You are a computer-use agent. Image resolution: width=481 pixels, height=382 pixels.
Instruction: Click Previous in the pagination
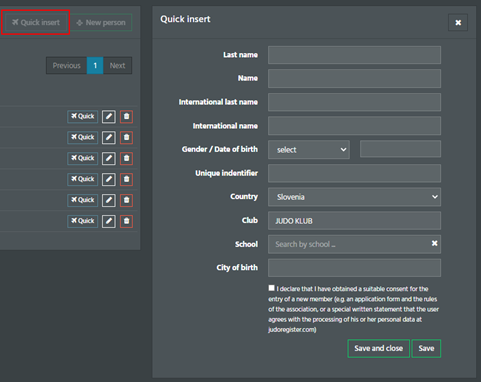click(66, 65)
